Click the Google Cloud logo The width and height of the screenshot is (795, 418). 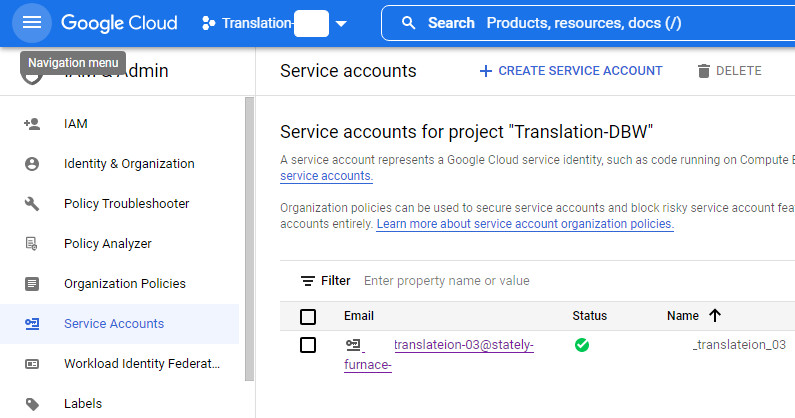point(119,23)
